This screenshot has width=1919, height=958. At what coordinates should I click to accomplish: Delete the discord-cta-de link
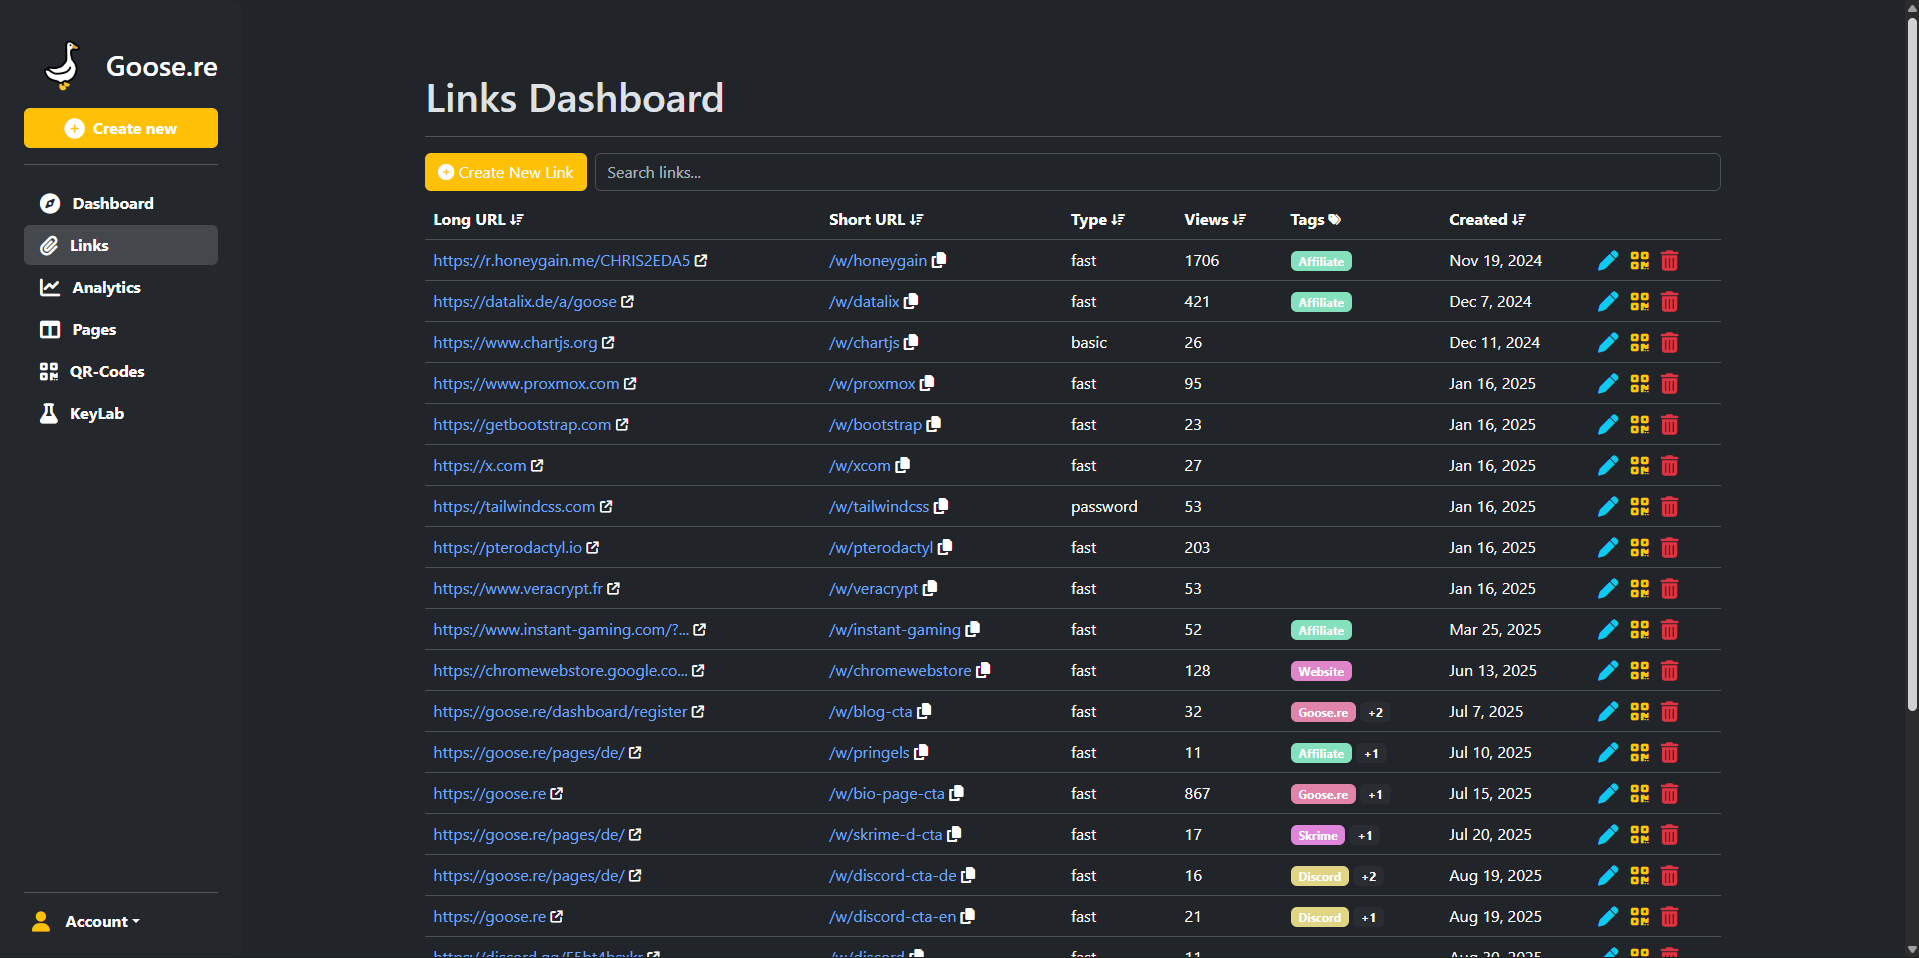point(1669,876)
